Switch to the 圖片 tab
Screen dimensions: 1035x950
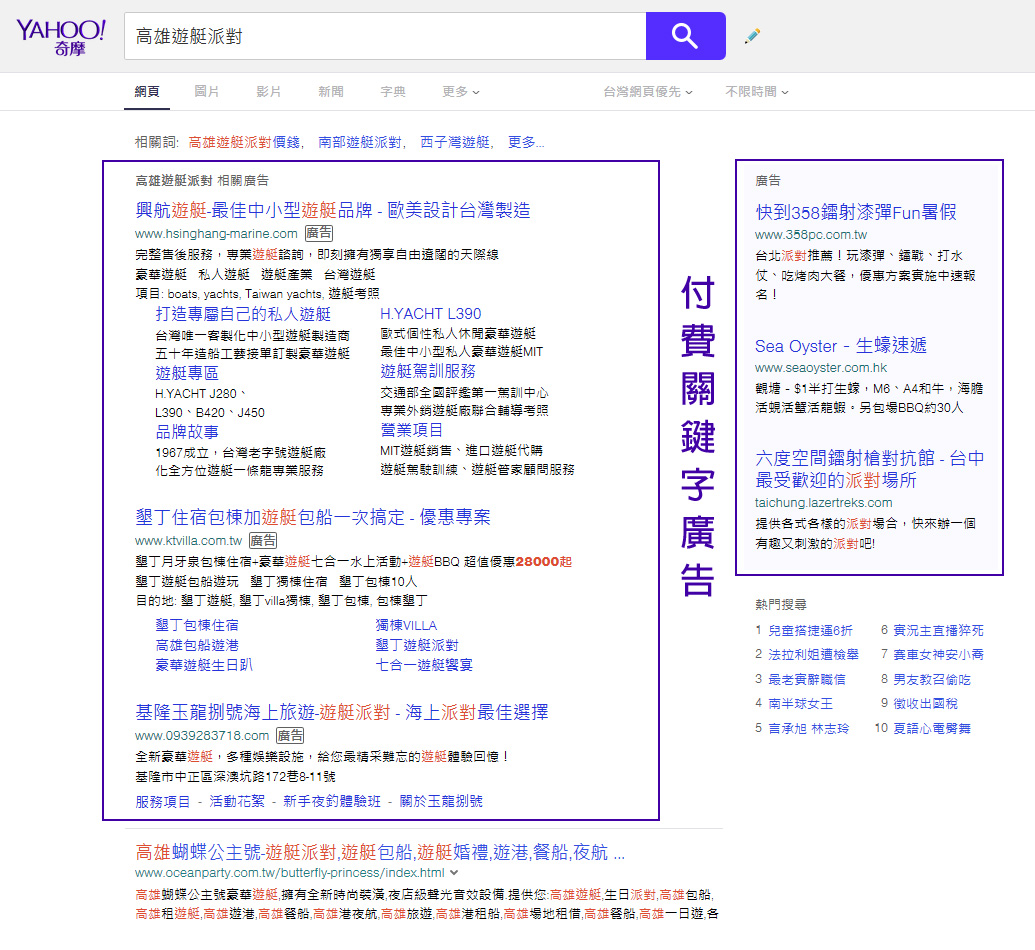[207, 92]
